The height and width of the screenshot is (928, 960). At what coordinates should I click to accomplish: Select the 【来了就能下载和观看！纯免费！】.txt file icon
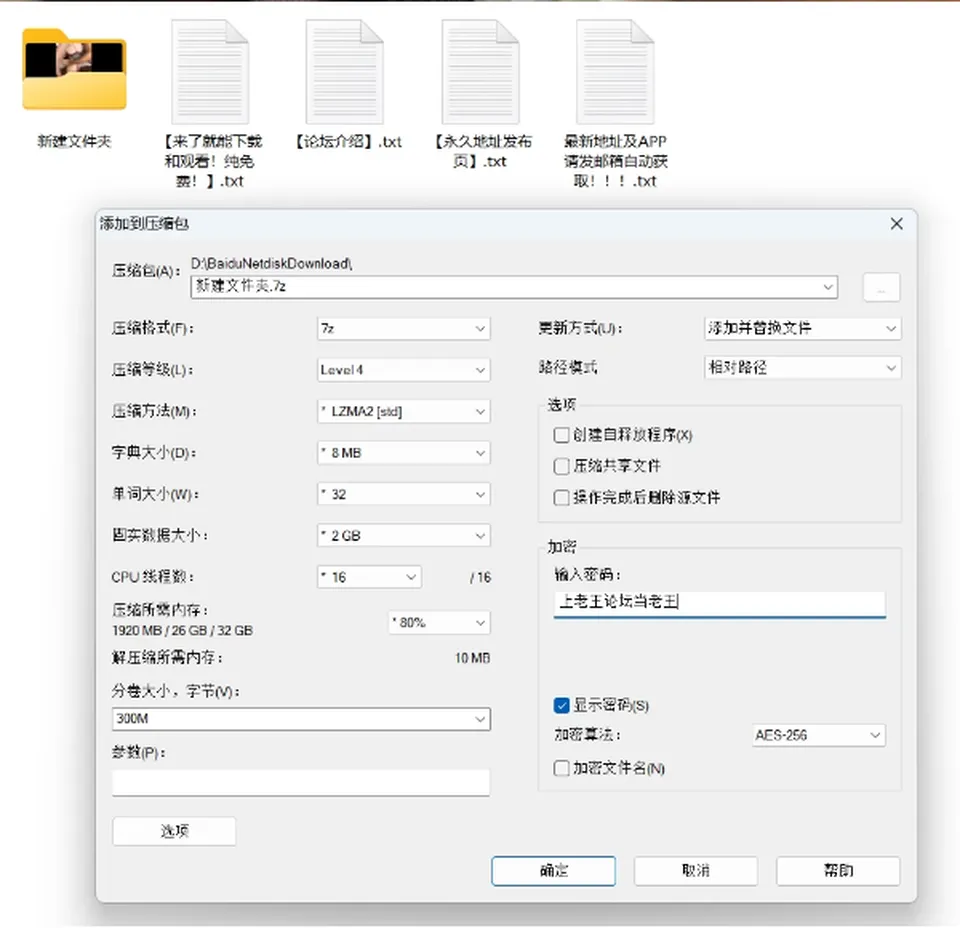(210, 72)
